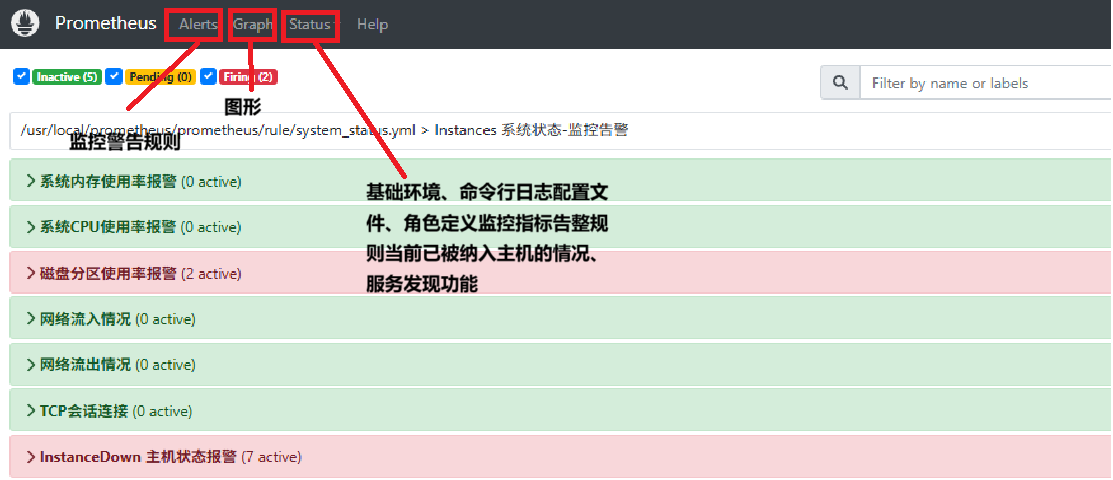
Task: Click the Instances 系统状态-监控告警 group name
Action: (531, 131)
